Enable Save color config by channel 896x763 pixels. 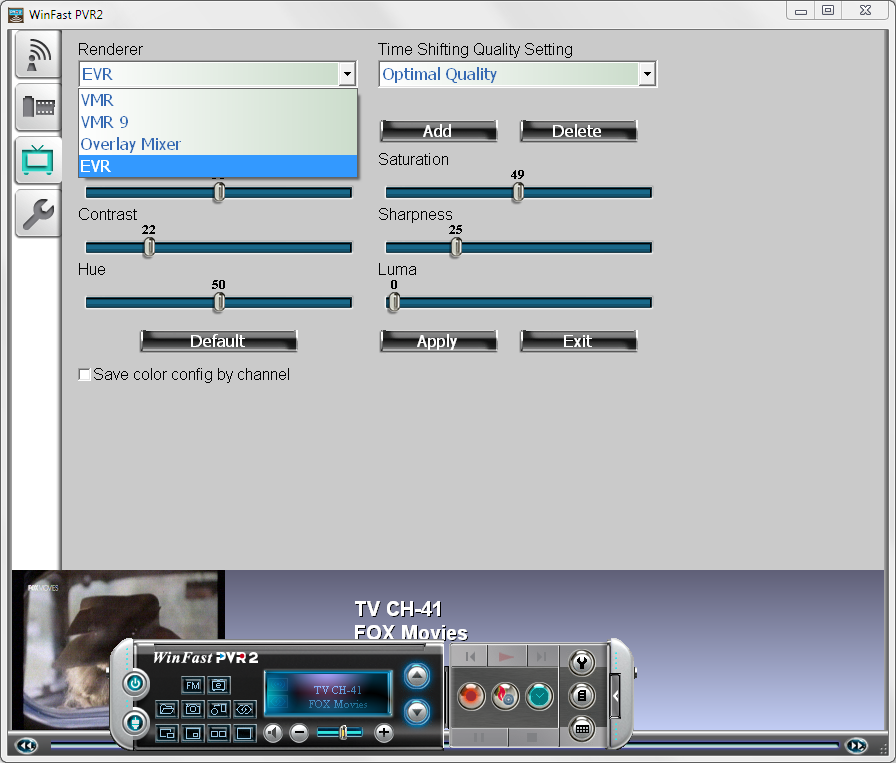click(85, 375)
